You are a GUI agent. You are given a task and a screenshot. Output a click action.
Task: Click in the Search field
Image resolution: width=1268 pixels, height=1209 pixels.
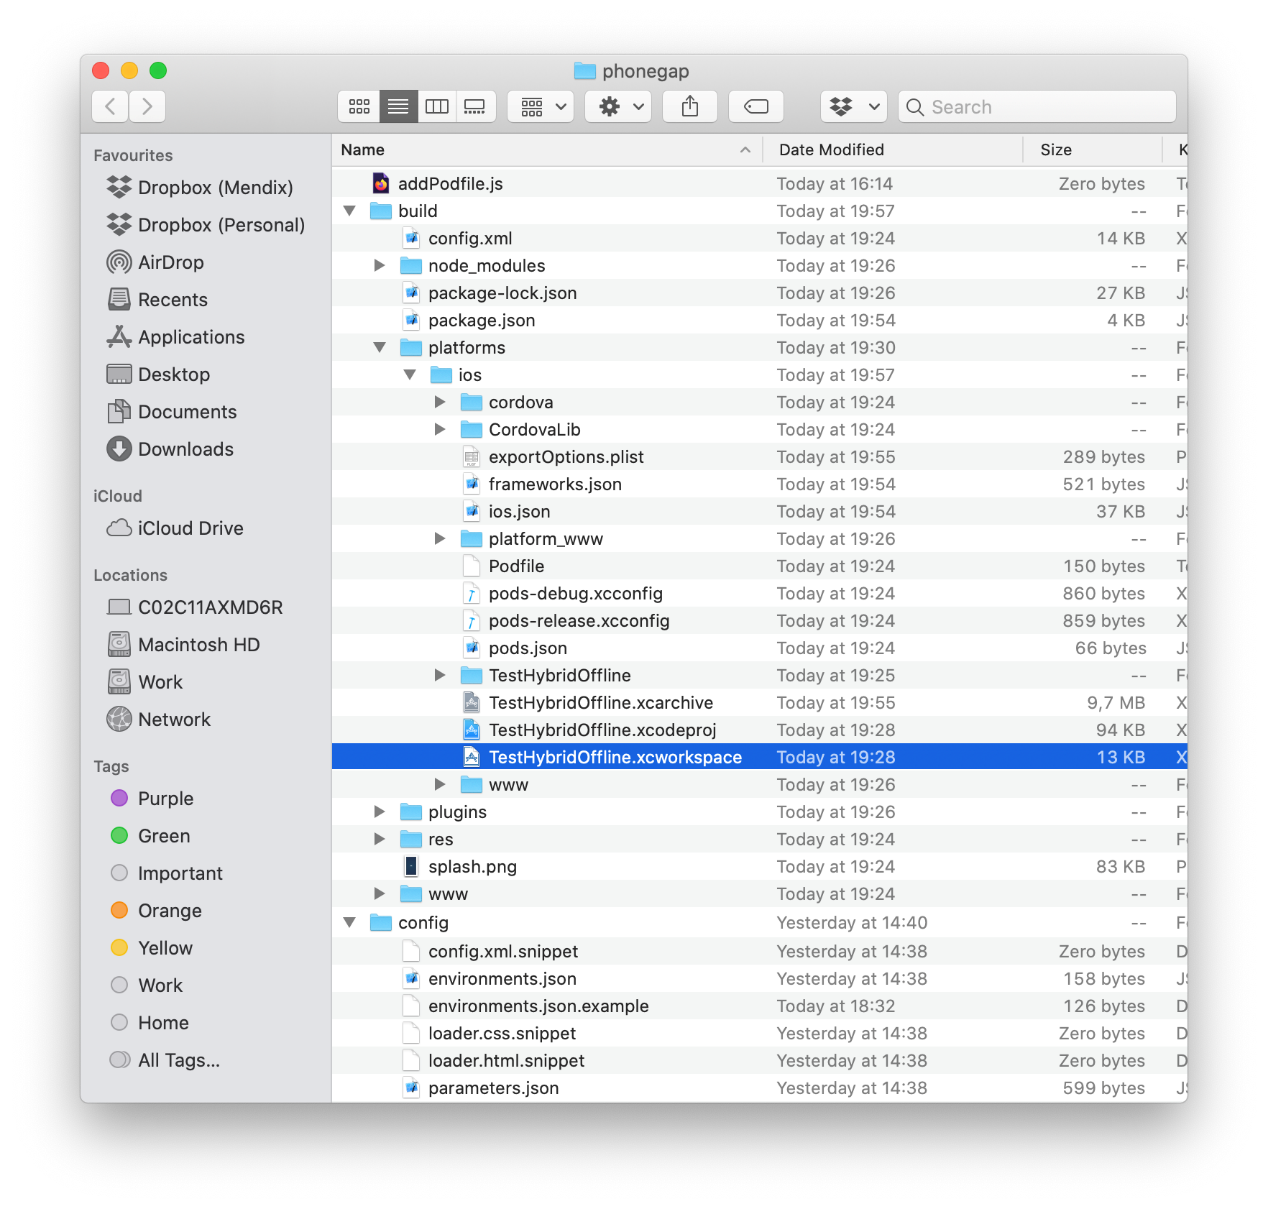[x=1037, y=107]
